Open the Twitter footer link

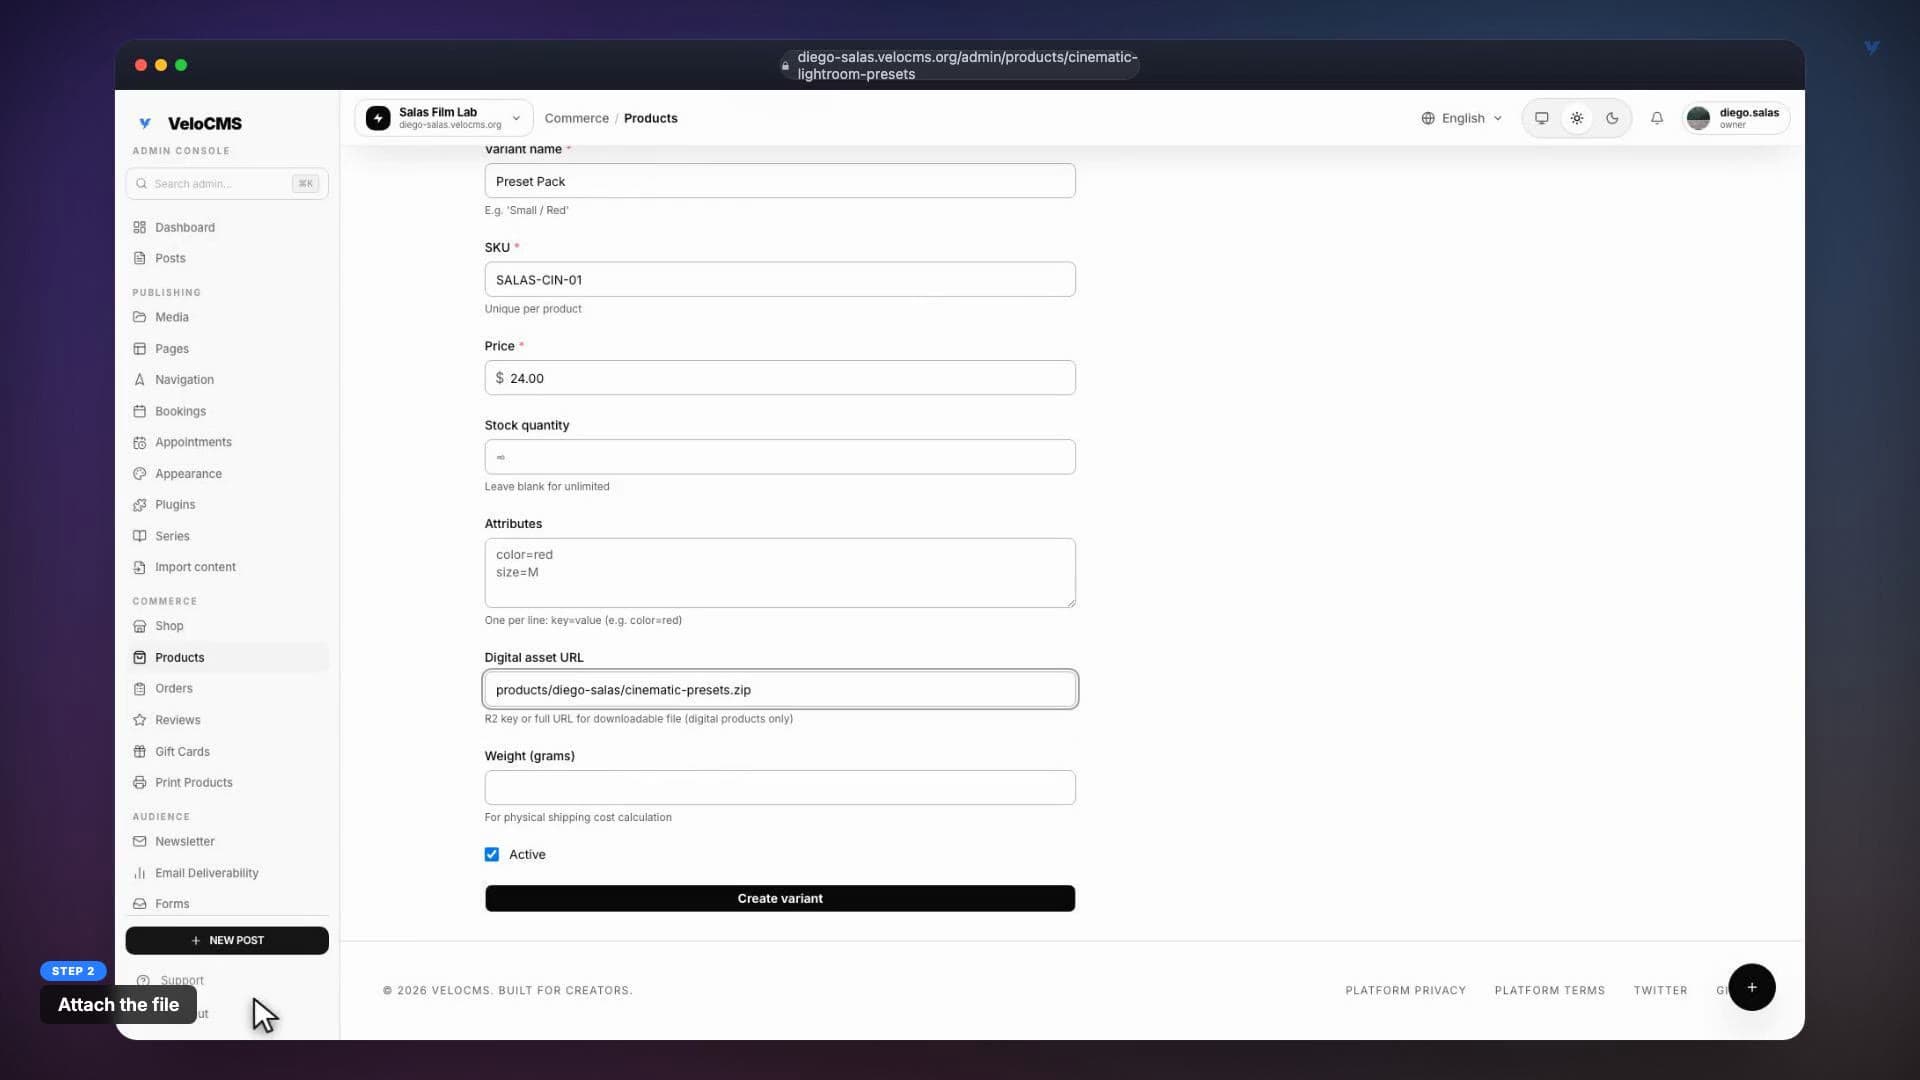(x=1660, y=991)
